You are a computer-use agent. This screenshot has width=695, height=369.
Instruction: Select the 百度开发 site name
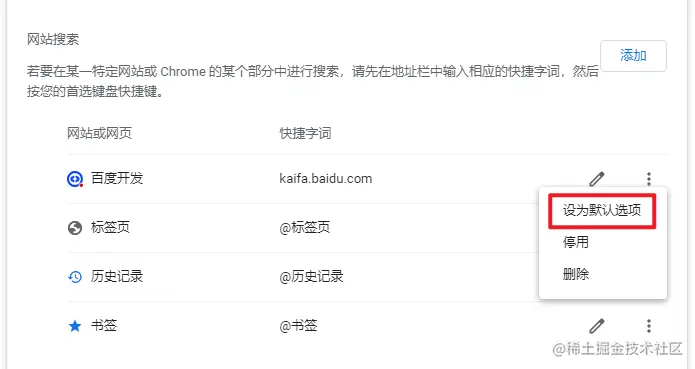[x=117, y=178]
